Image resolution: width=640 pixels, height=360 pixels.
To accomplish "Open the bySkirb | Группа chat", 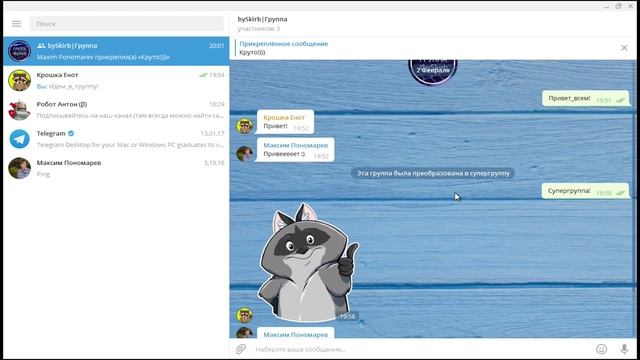I will click(x=116, y=51).
